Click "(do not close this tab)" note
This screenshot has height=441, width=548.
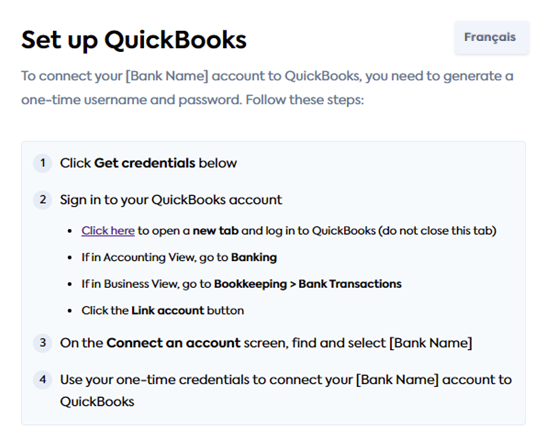438,231
